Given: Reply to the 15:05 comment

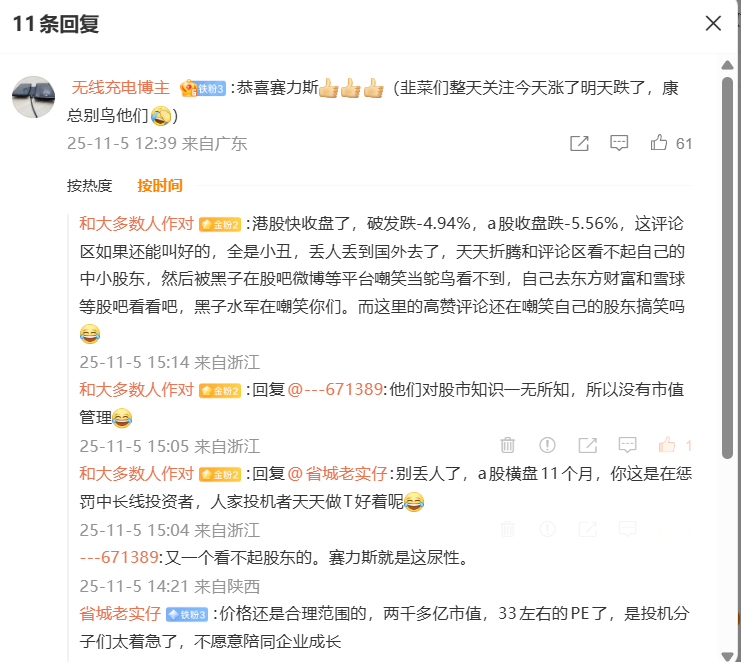Looking at the screenshot, I should coord(628,445).
